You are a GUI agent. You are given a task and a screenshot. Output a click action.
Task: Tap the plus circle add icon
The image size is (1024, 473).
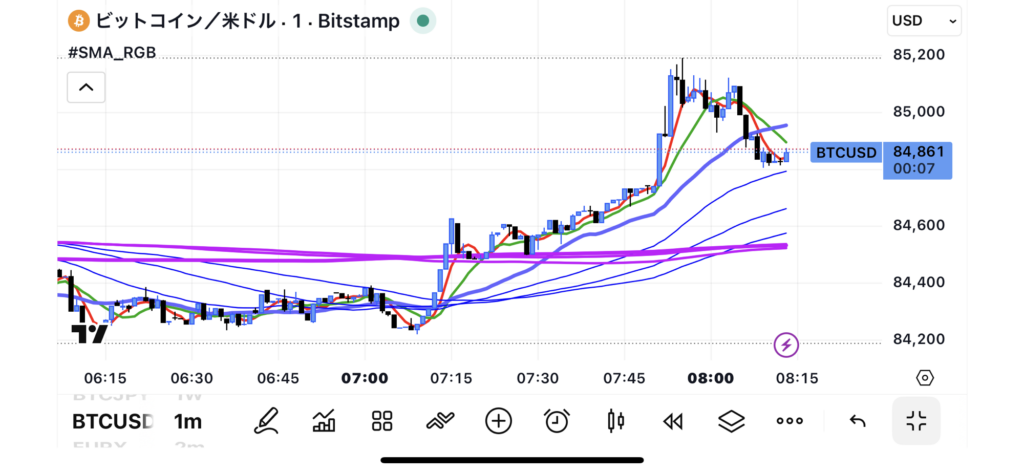point(498,421)
